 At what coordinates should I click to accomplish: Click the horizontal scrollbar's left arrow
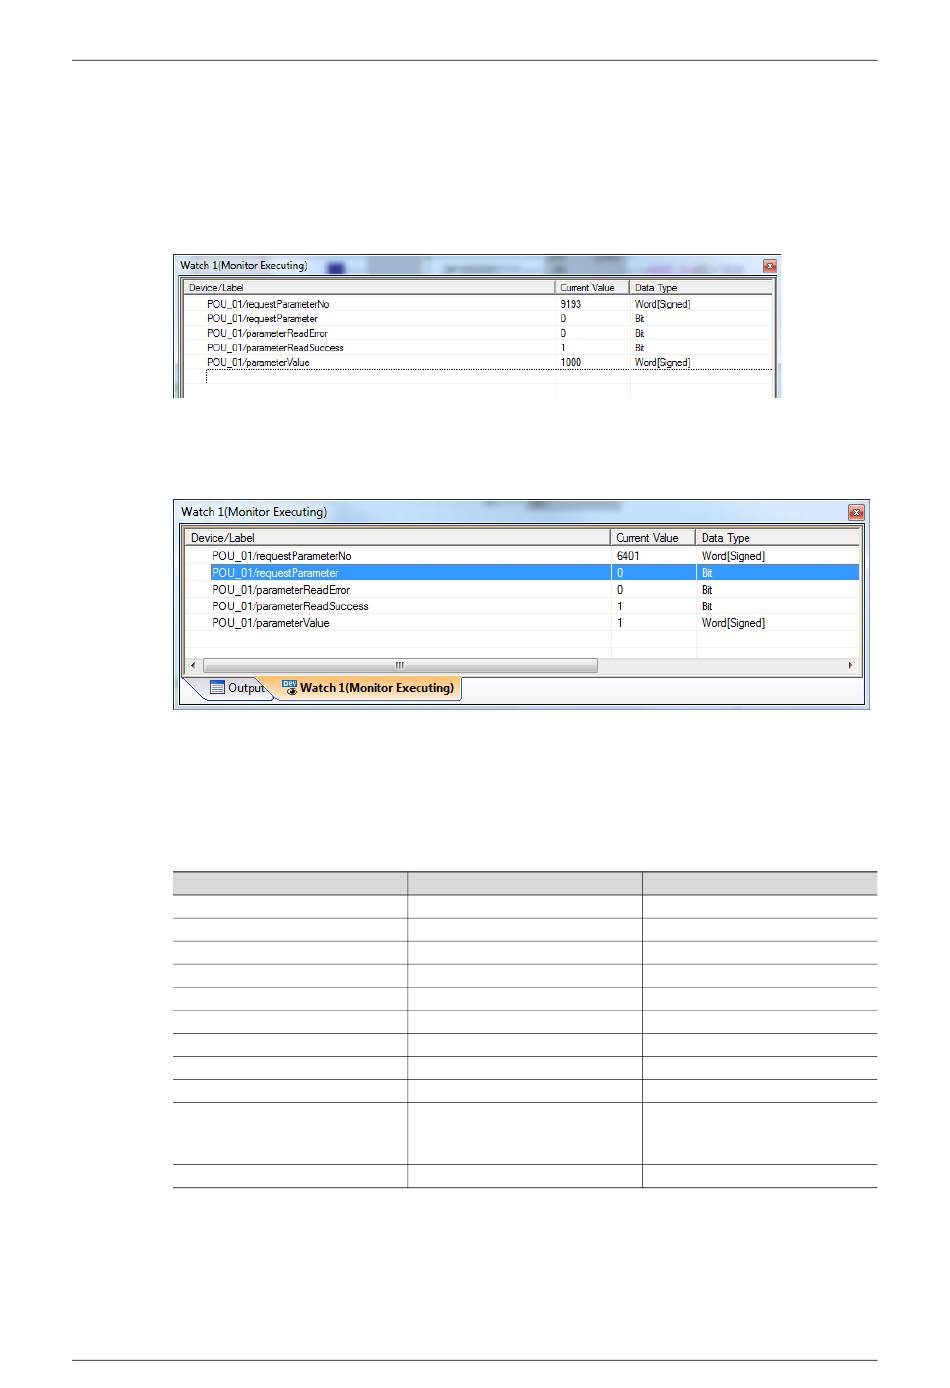(x=193, y=665)
